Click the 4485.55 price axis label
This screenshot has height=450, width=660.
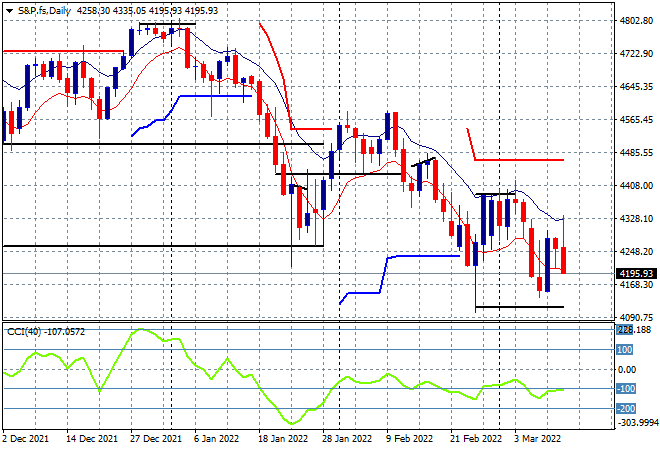coord(636,153)
